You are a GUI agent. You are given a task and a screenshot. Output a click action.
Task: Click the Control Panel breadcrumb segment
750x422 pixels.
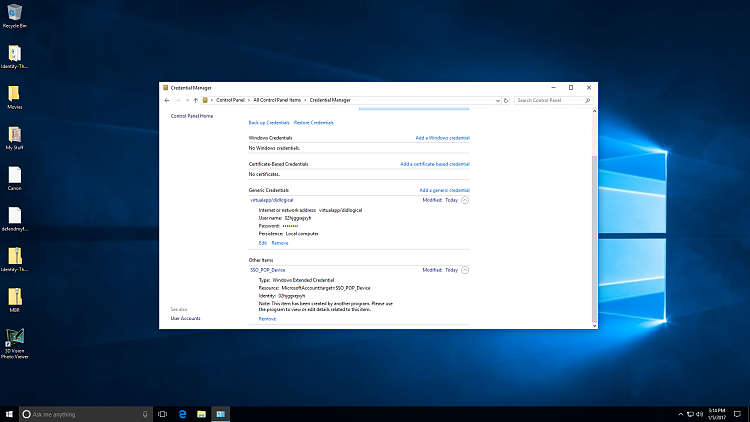(230, 100)
